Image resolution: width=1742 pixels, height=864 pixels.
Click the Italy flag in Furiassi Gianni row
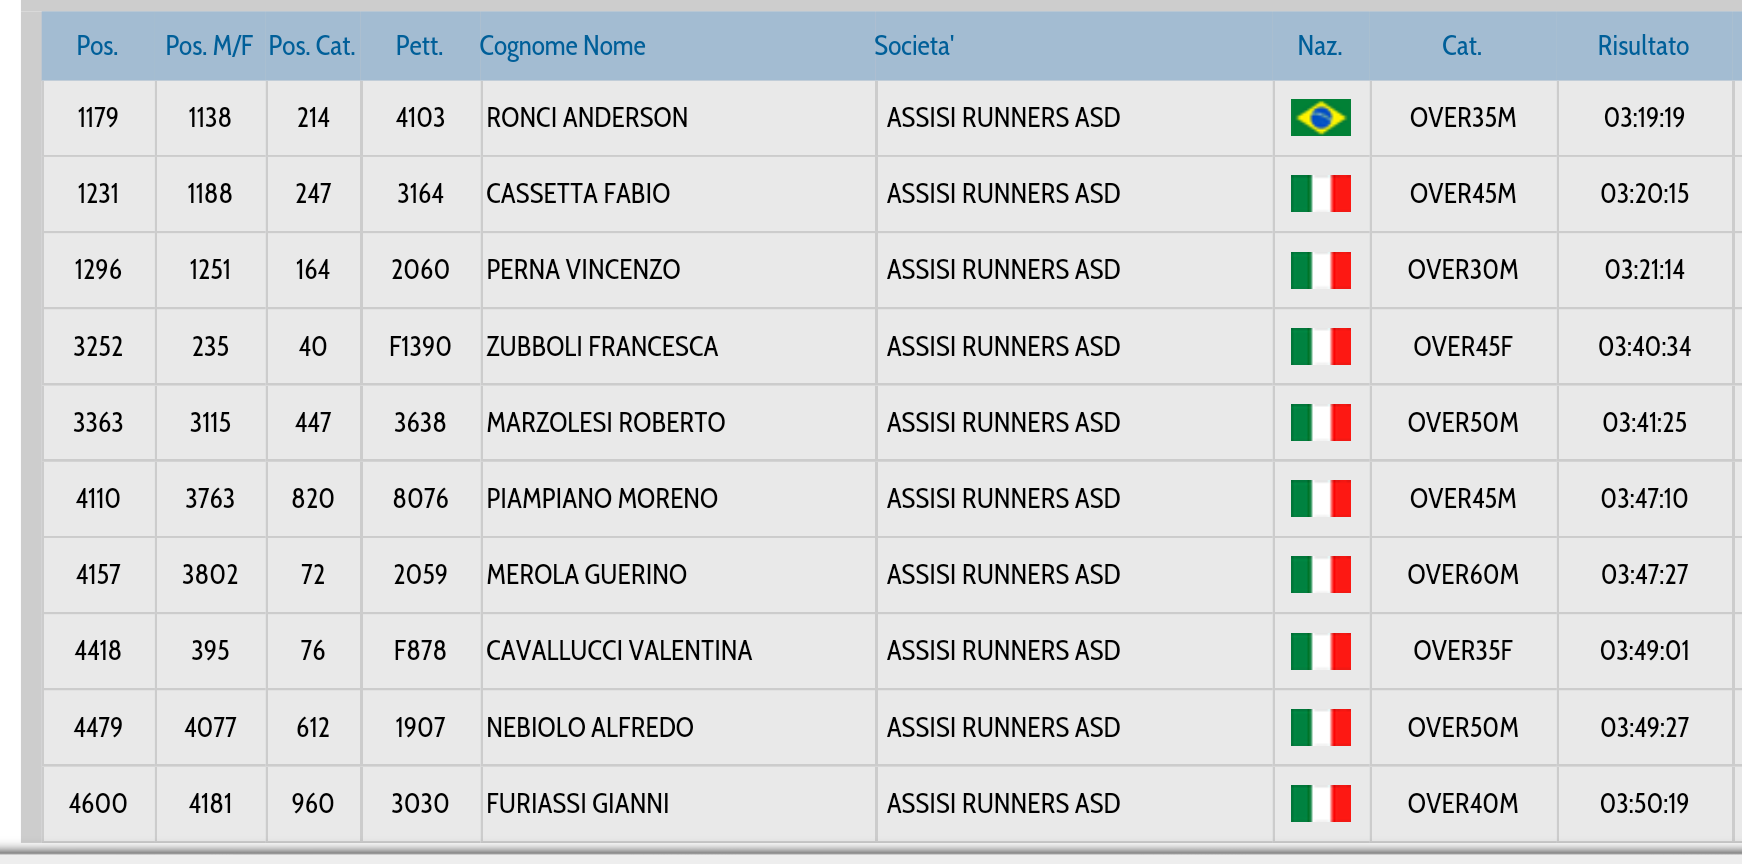(x=1320, y=804)
